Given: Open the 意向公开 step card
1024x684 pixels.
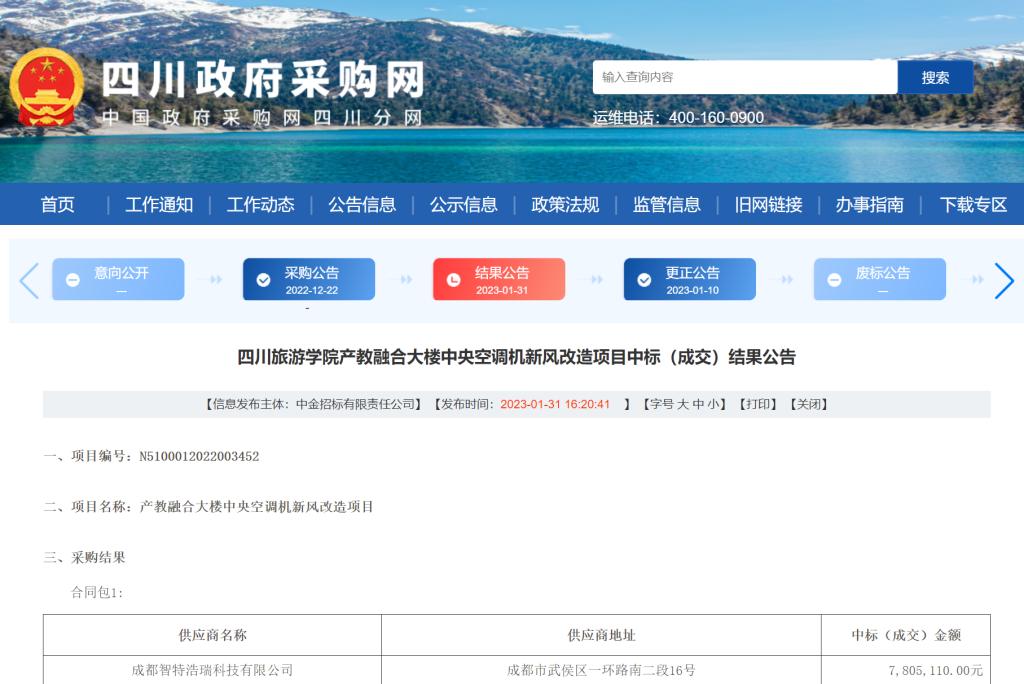Looking at the screenshot, I should (x=118, y=279).
